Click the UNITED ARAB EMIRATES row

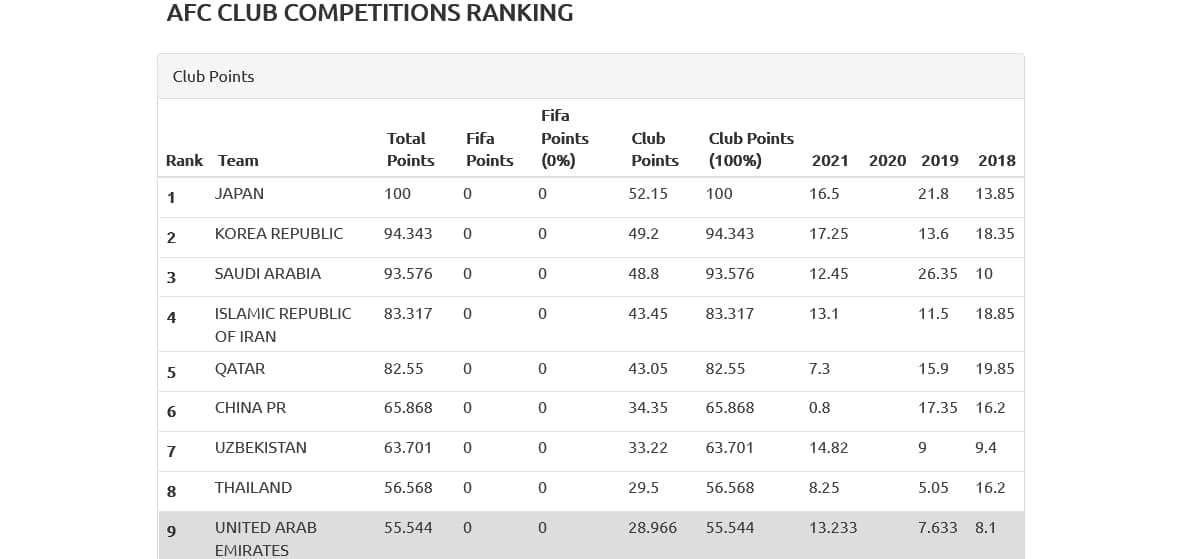[265, 538]
